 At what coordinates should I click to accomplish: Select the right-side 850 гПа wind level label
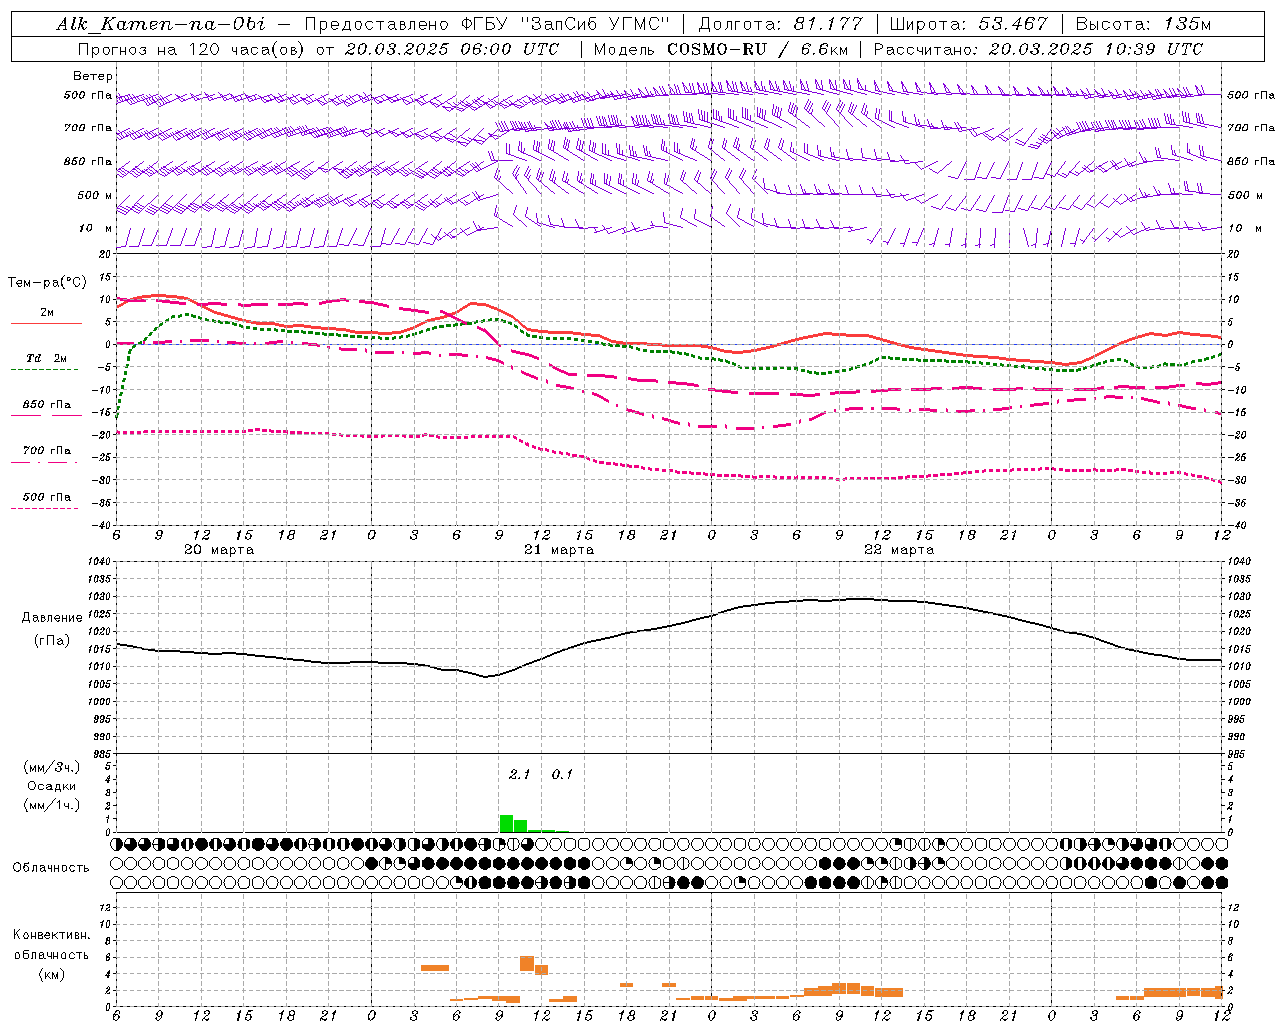1251,161
